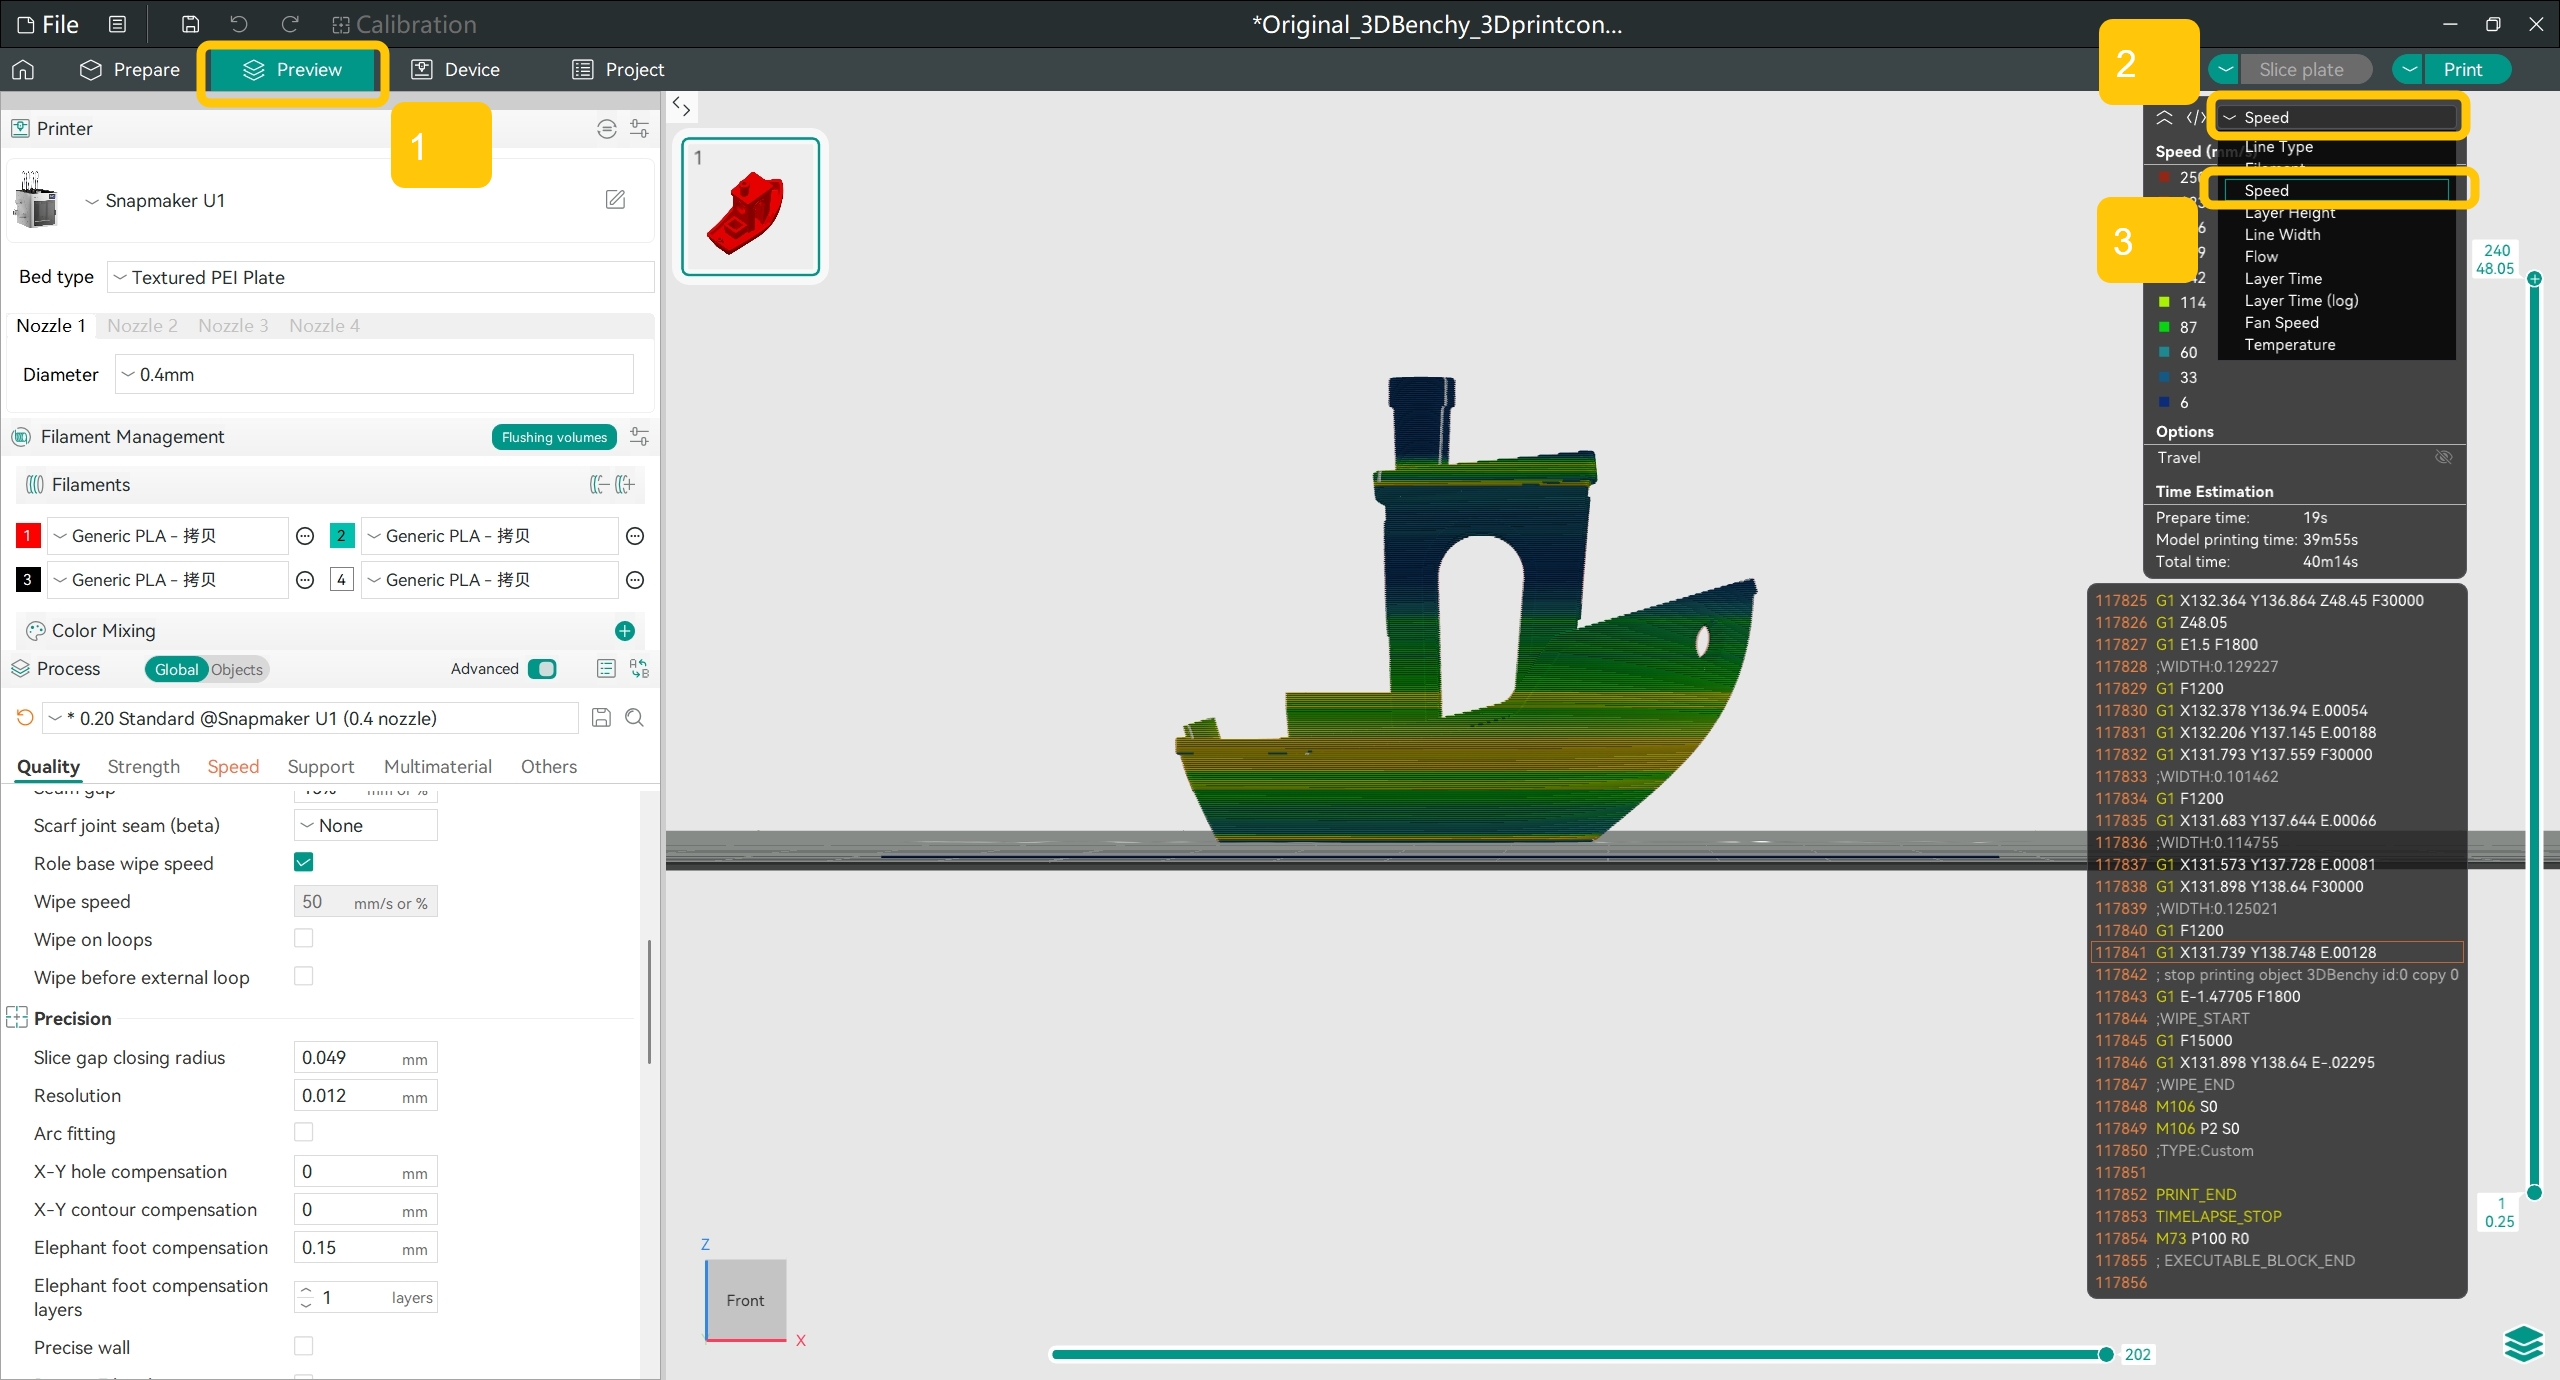2560x1380 pixels.
Task: Save the process preset icon
Action: click(601, 718)
